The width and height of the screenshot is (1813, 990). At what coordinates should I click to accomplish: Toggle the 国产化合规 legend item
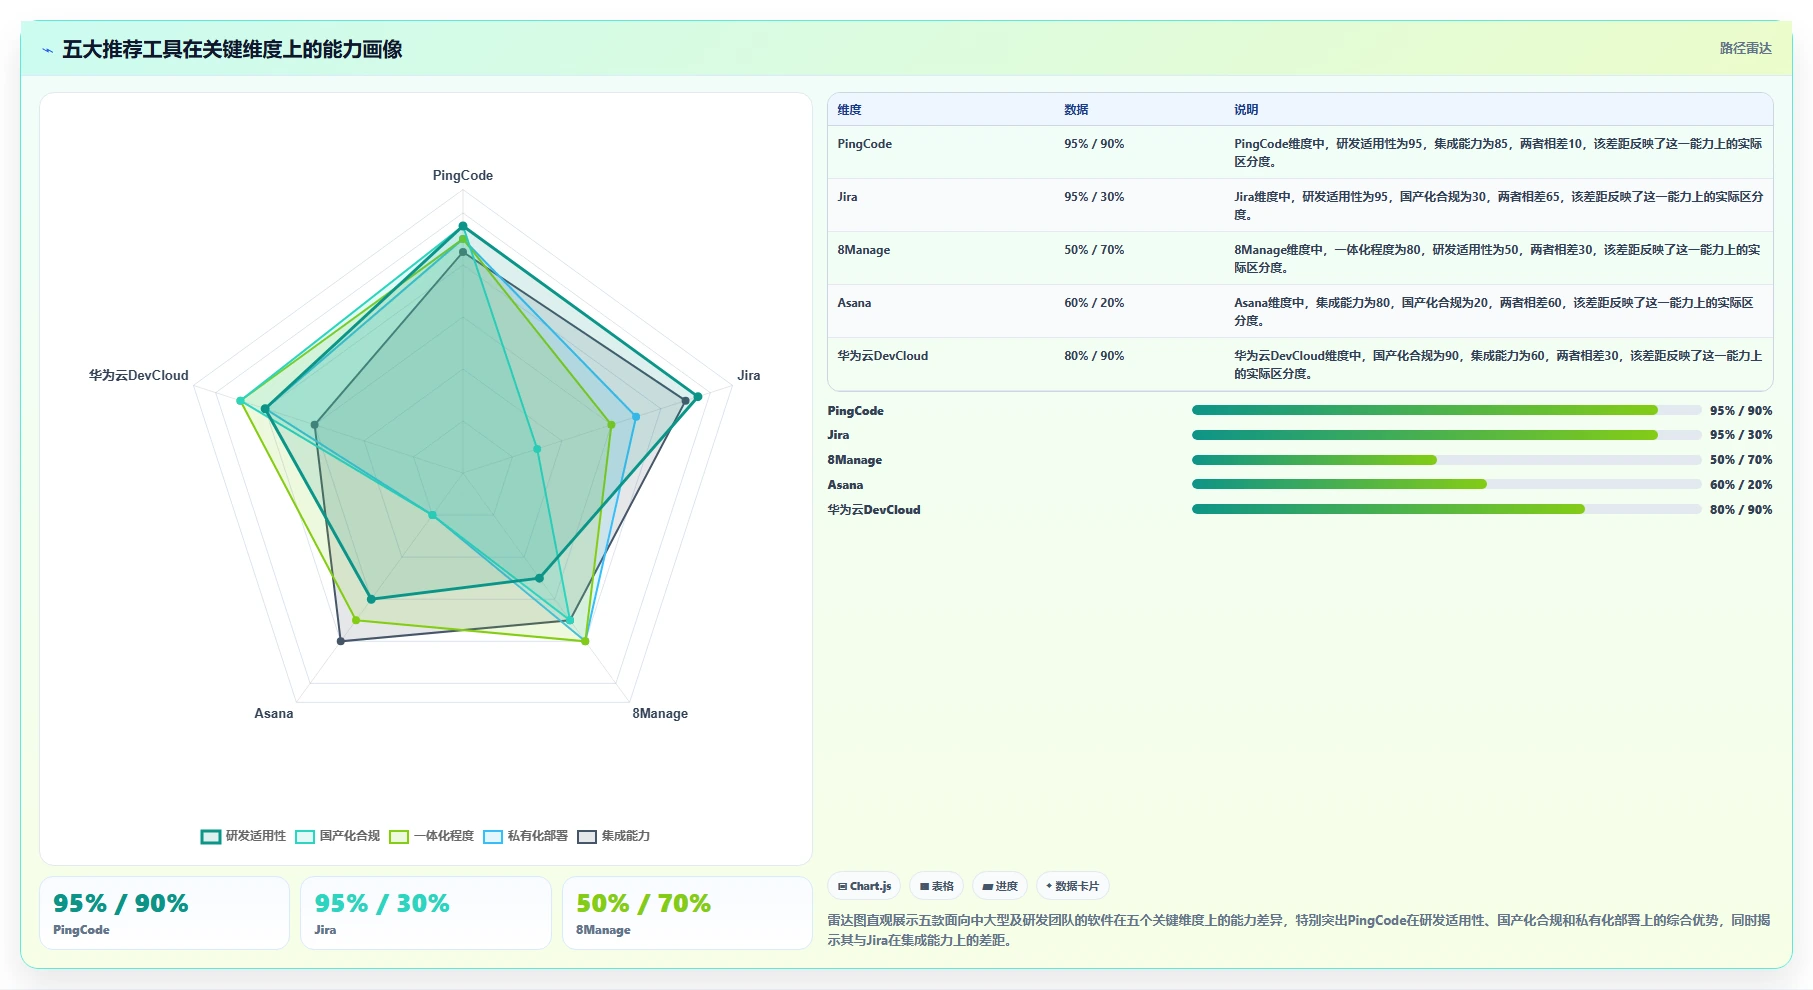click(x=337, y=836)
